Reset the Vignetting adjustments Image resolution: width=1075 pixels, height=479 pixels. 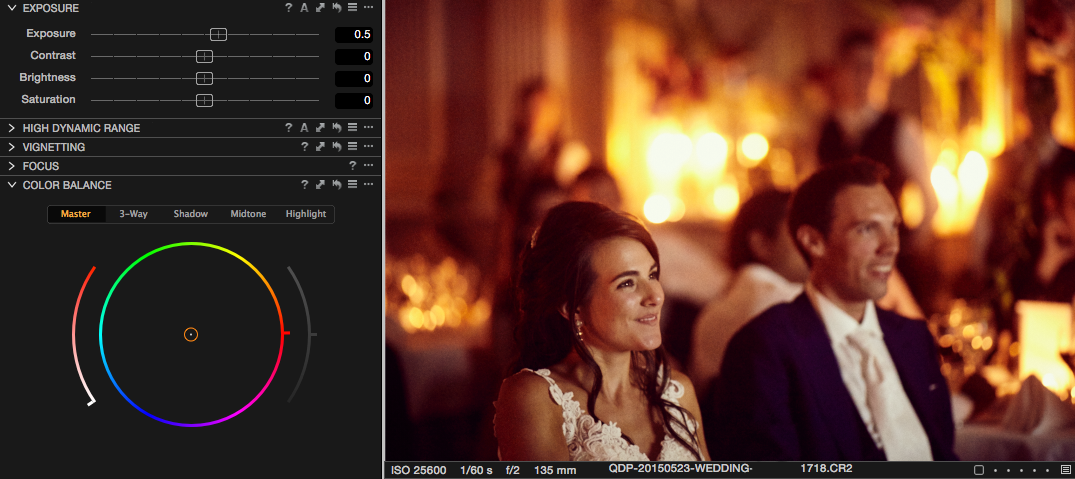click(337, 147)
